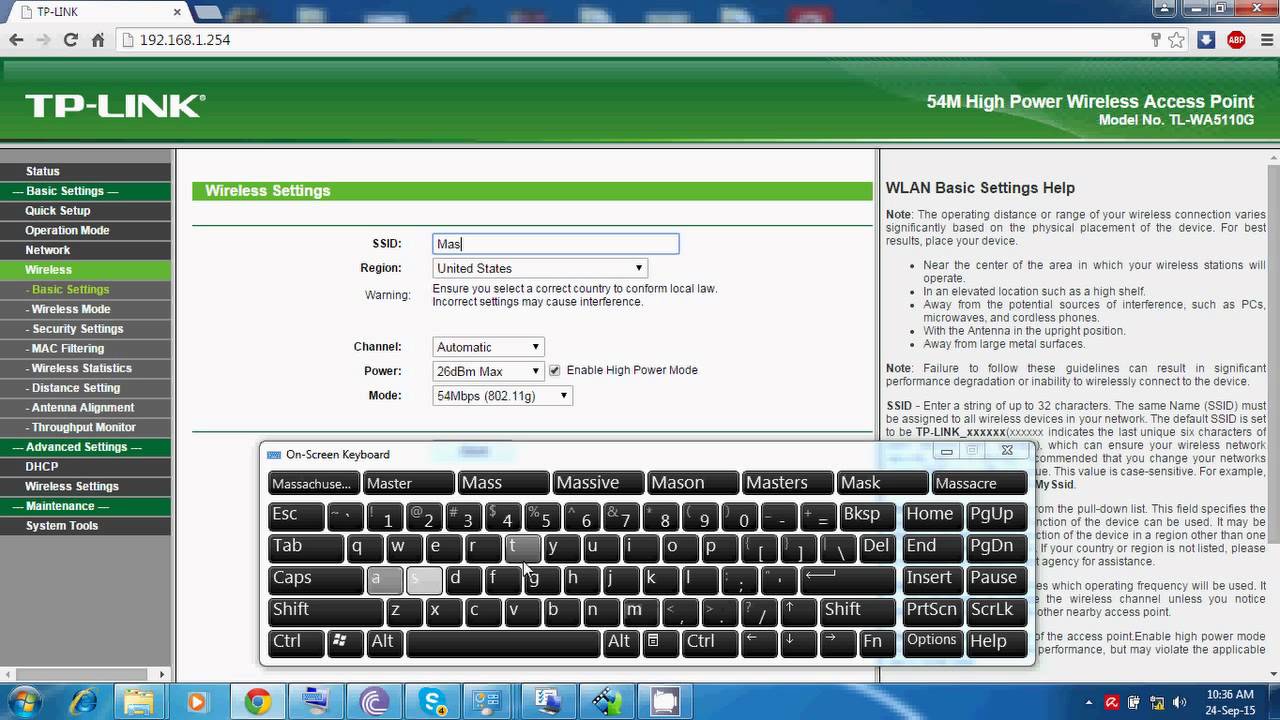Switch to Google Chrome on the taskbar
Viewport: 1280px width, 720px height.
point(257,702)
